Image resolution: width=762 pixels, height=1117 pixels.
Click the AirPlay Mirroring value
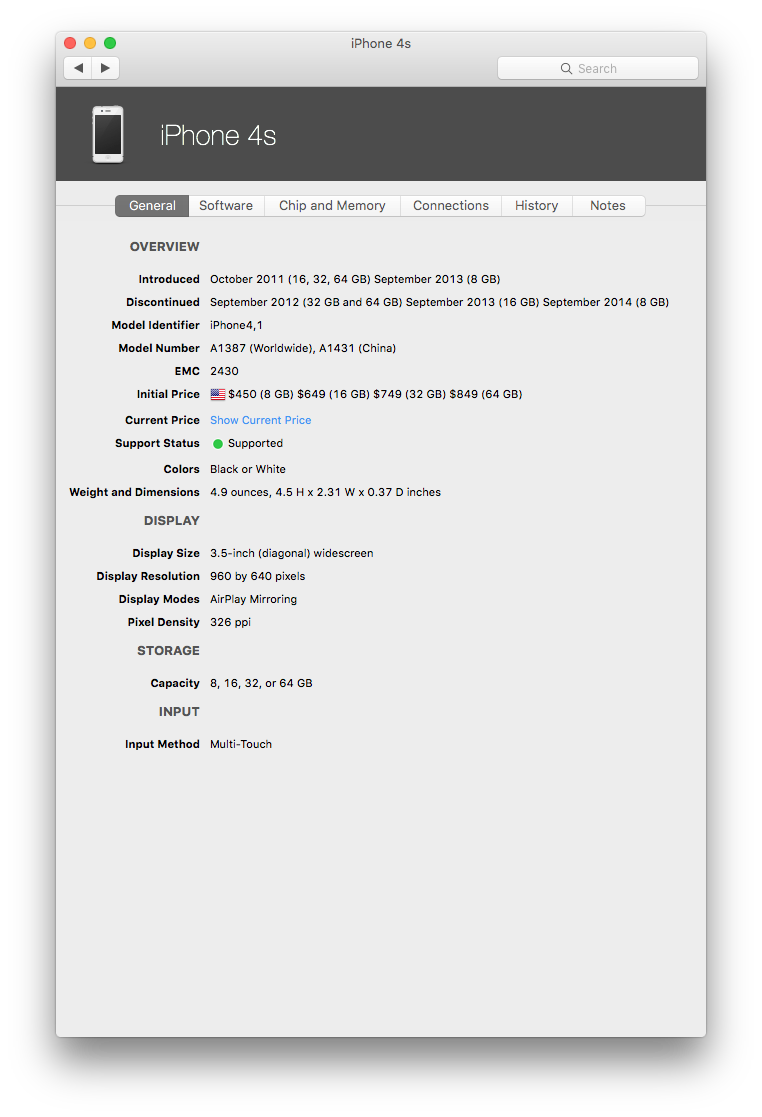pyautogui.click(x=254, y=599)
